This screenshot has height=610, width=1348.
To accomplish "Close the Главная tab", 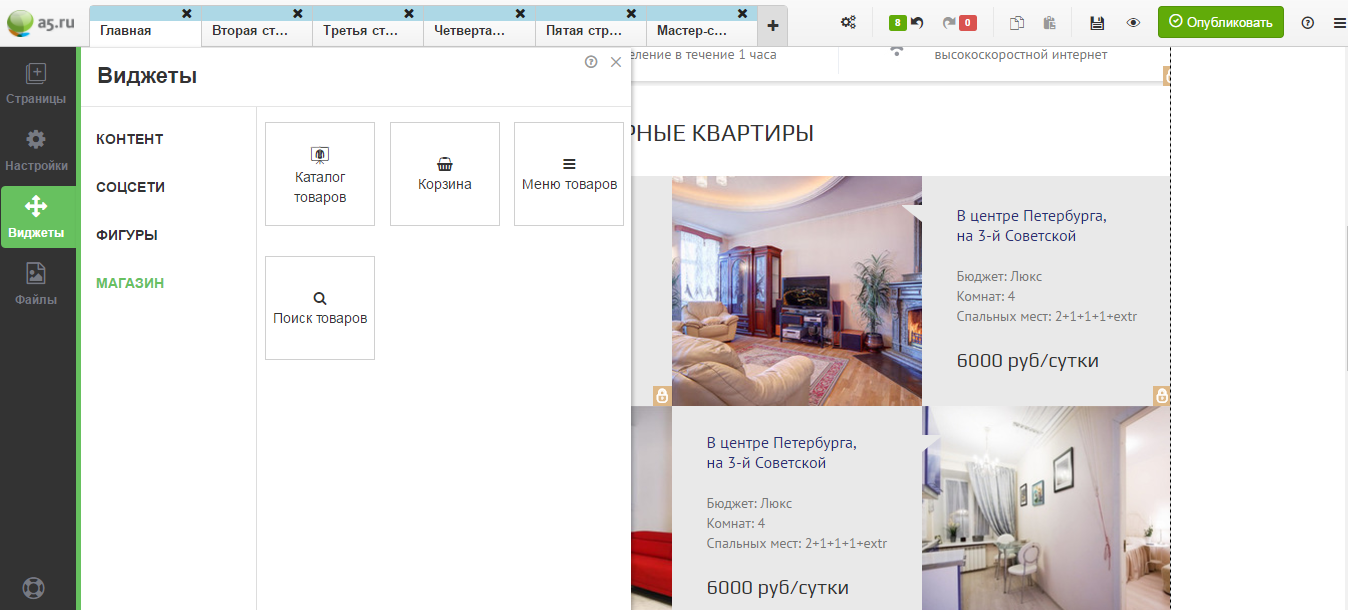I will [187, 13].
